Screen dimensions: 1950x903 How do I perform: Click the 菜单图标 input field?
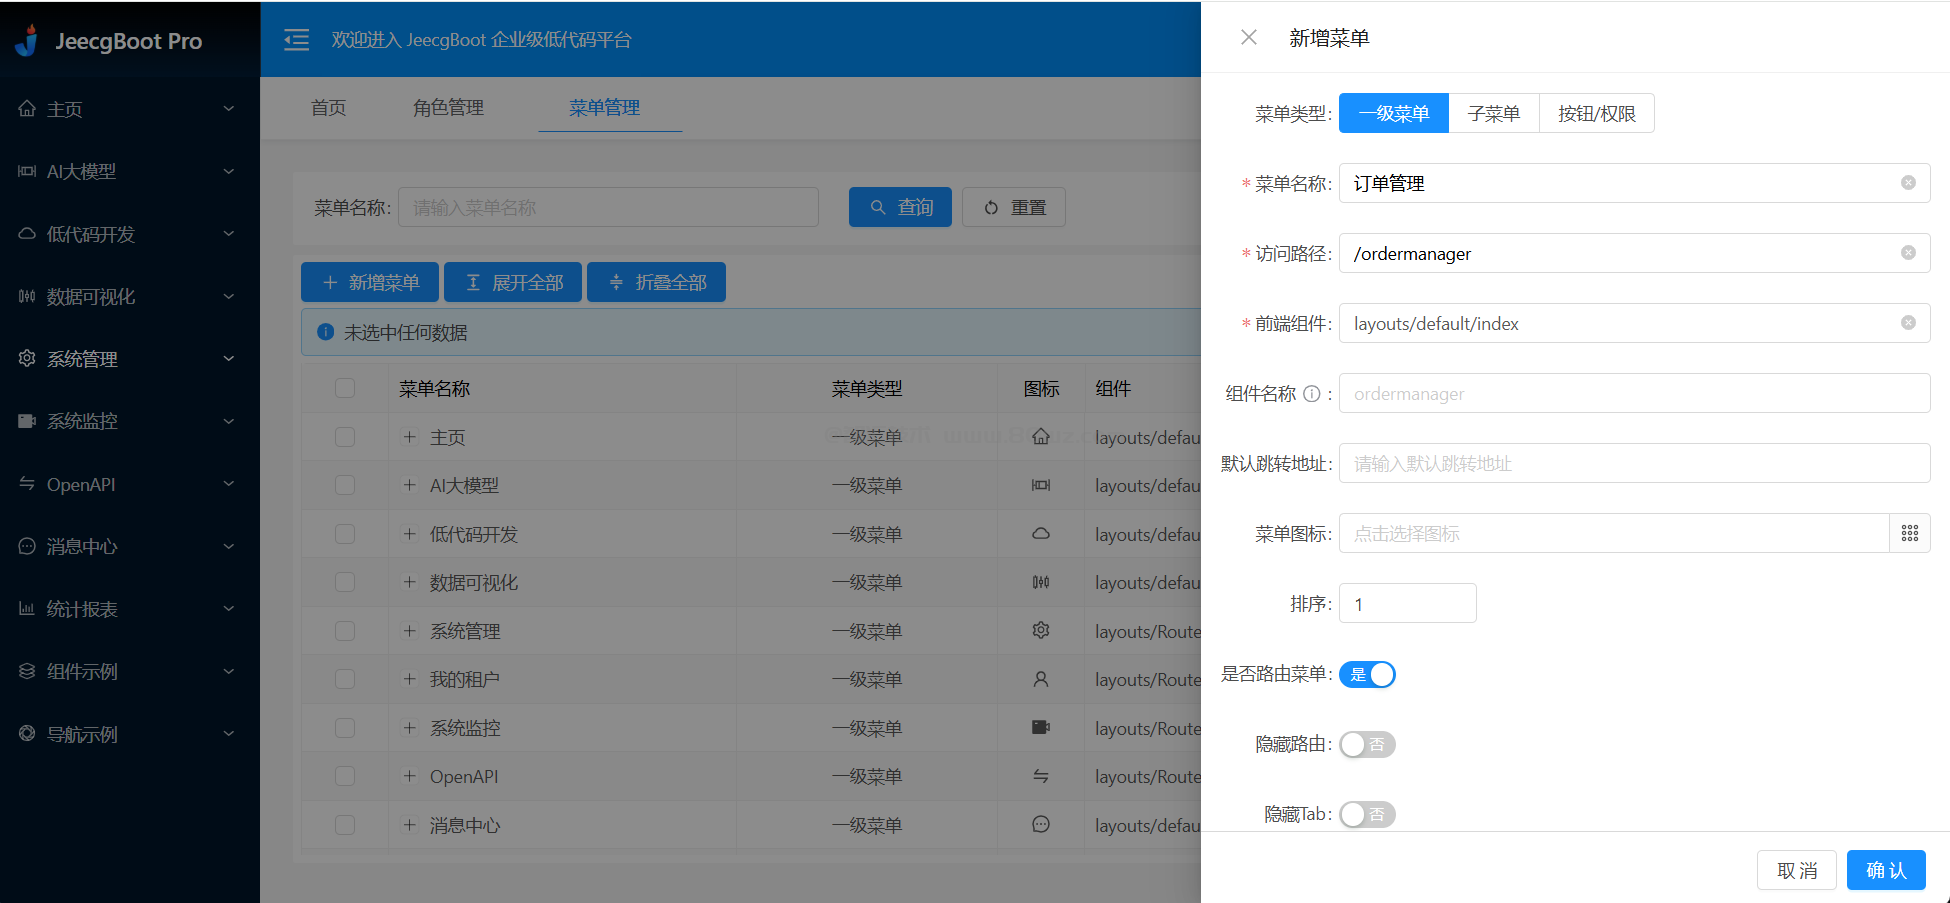pos(1614,533)
